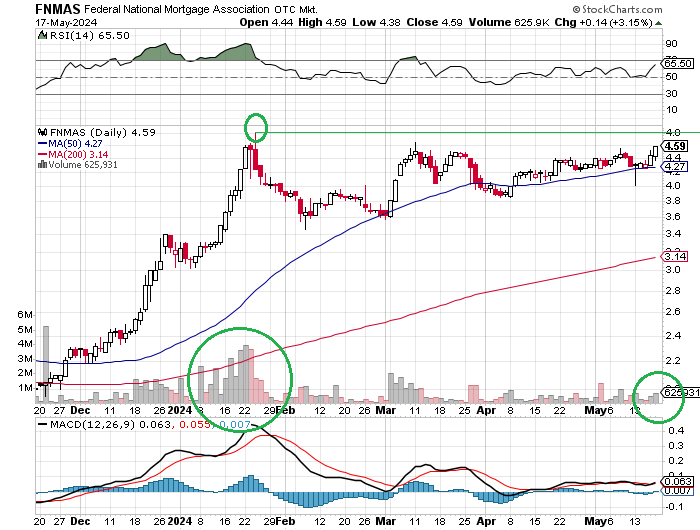Viewport: 700px width, 530px height.
Task: Click the 65.50 RSI value tag on right axis
Action: coord(678,63)
